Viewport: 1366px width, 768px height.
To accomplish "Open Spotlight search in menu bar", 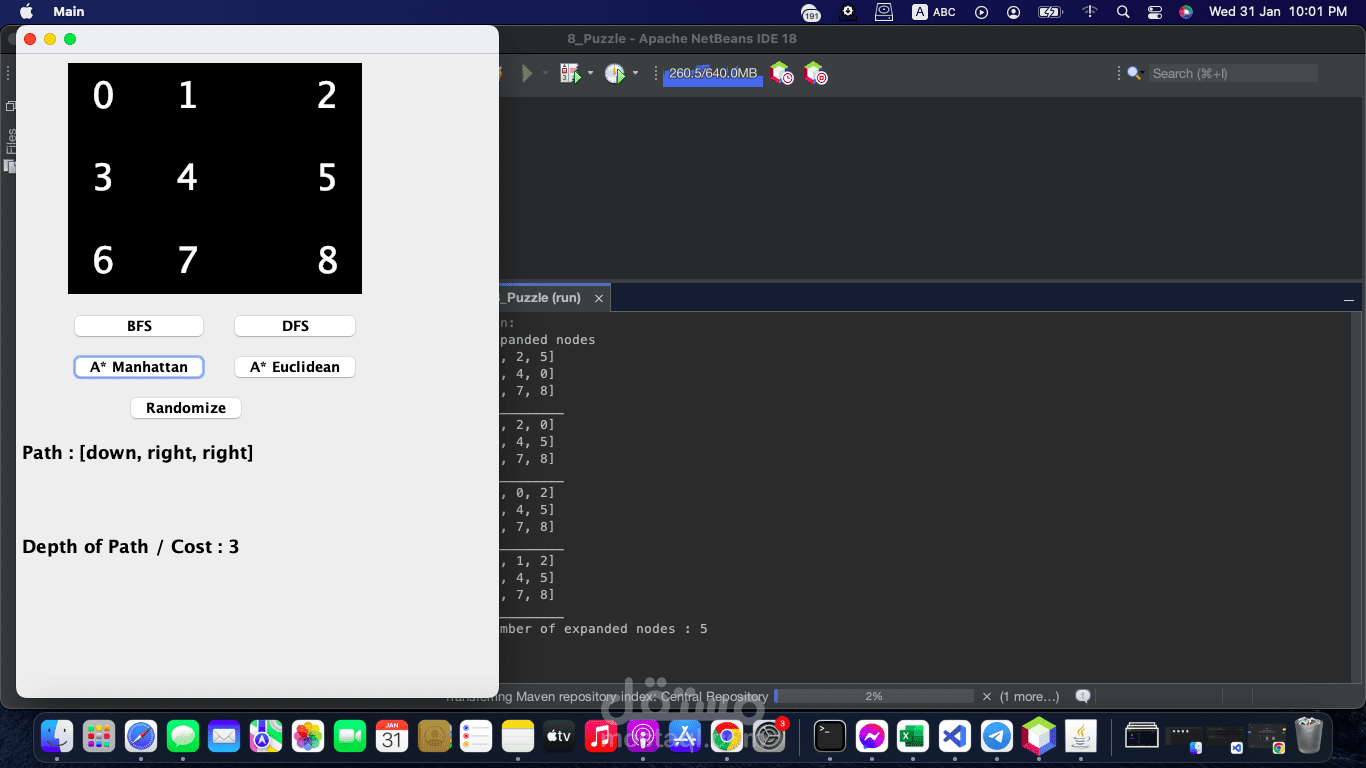I will pyautogui.click(x=1123, y=12).
